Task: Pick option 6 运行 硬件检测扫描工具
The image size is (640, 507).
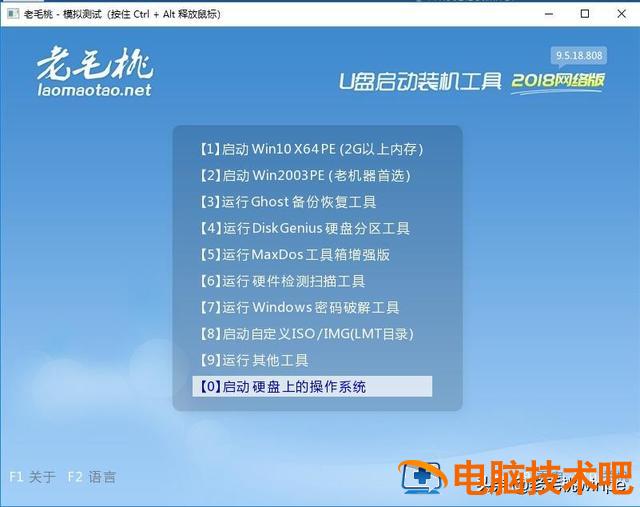Action: pyautogui.click(x=282, y=281)
